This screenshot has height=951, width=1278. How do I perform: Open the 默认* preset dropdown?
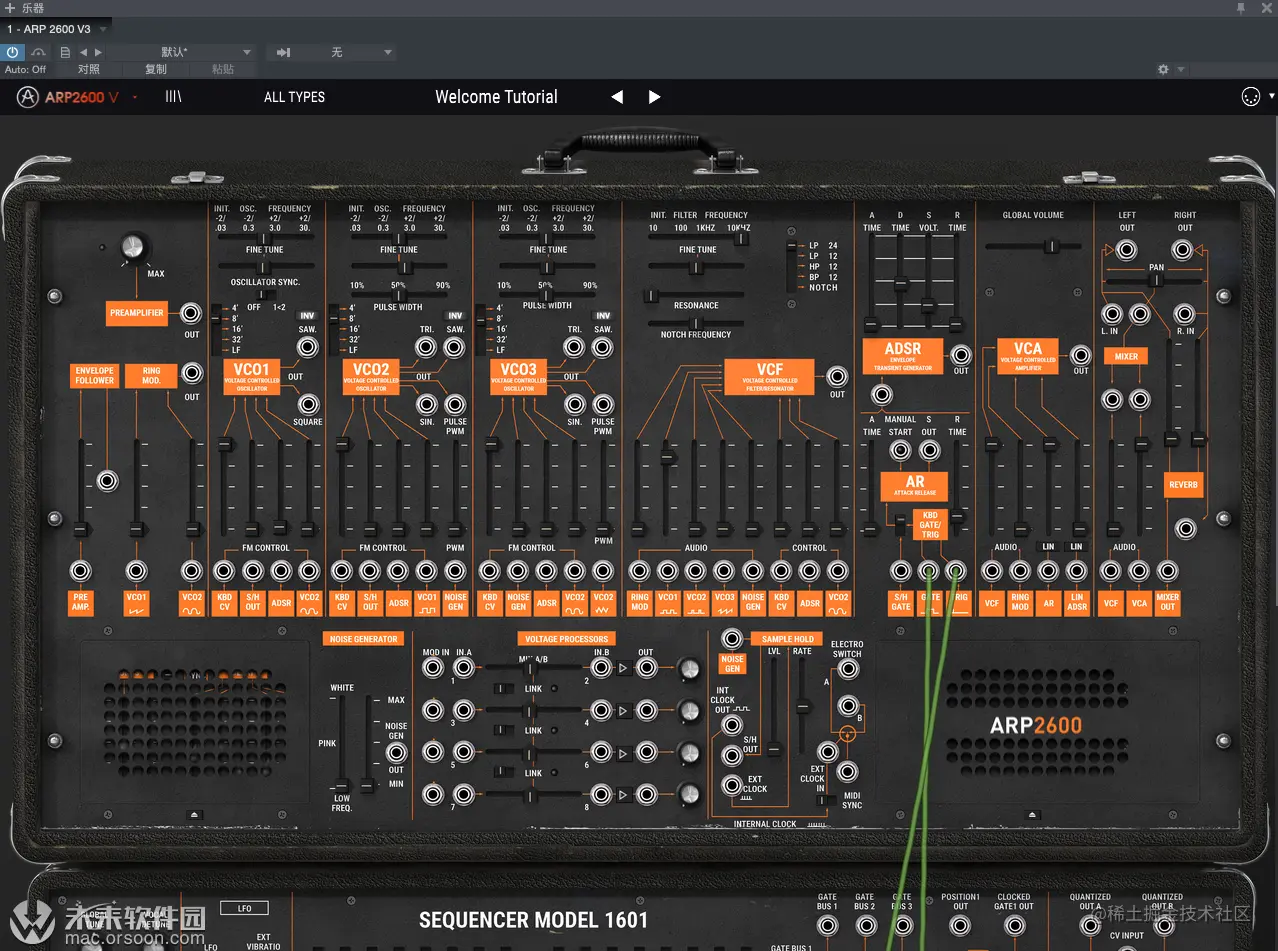[181, 52]
